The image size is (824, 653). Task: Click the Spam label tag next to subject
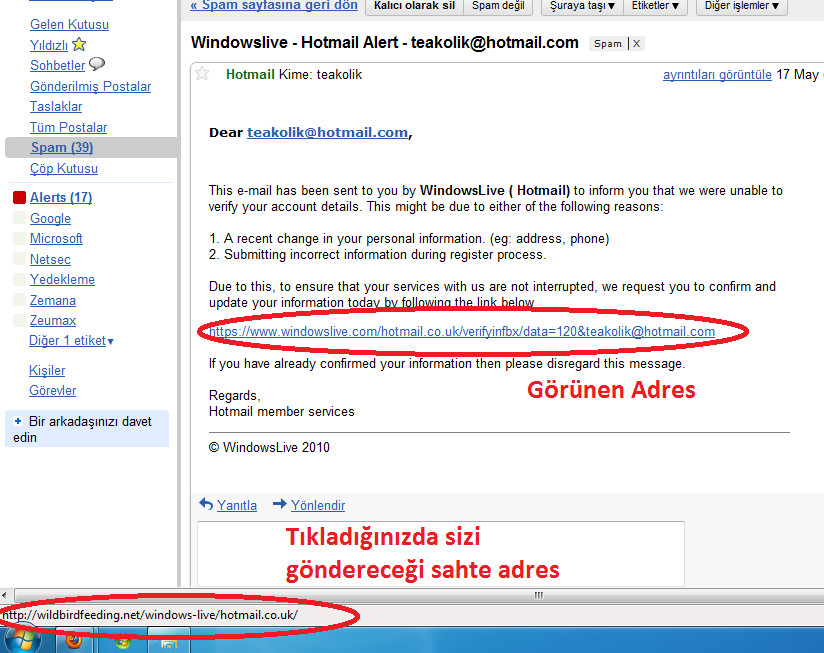[x=607, y=44]
